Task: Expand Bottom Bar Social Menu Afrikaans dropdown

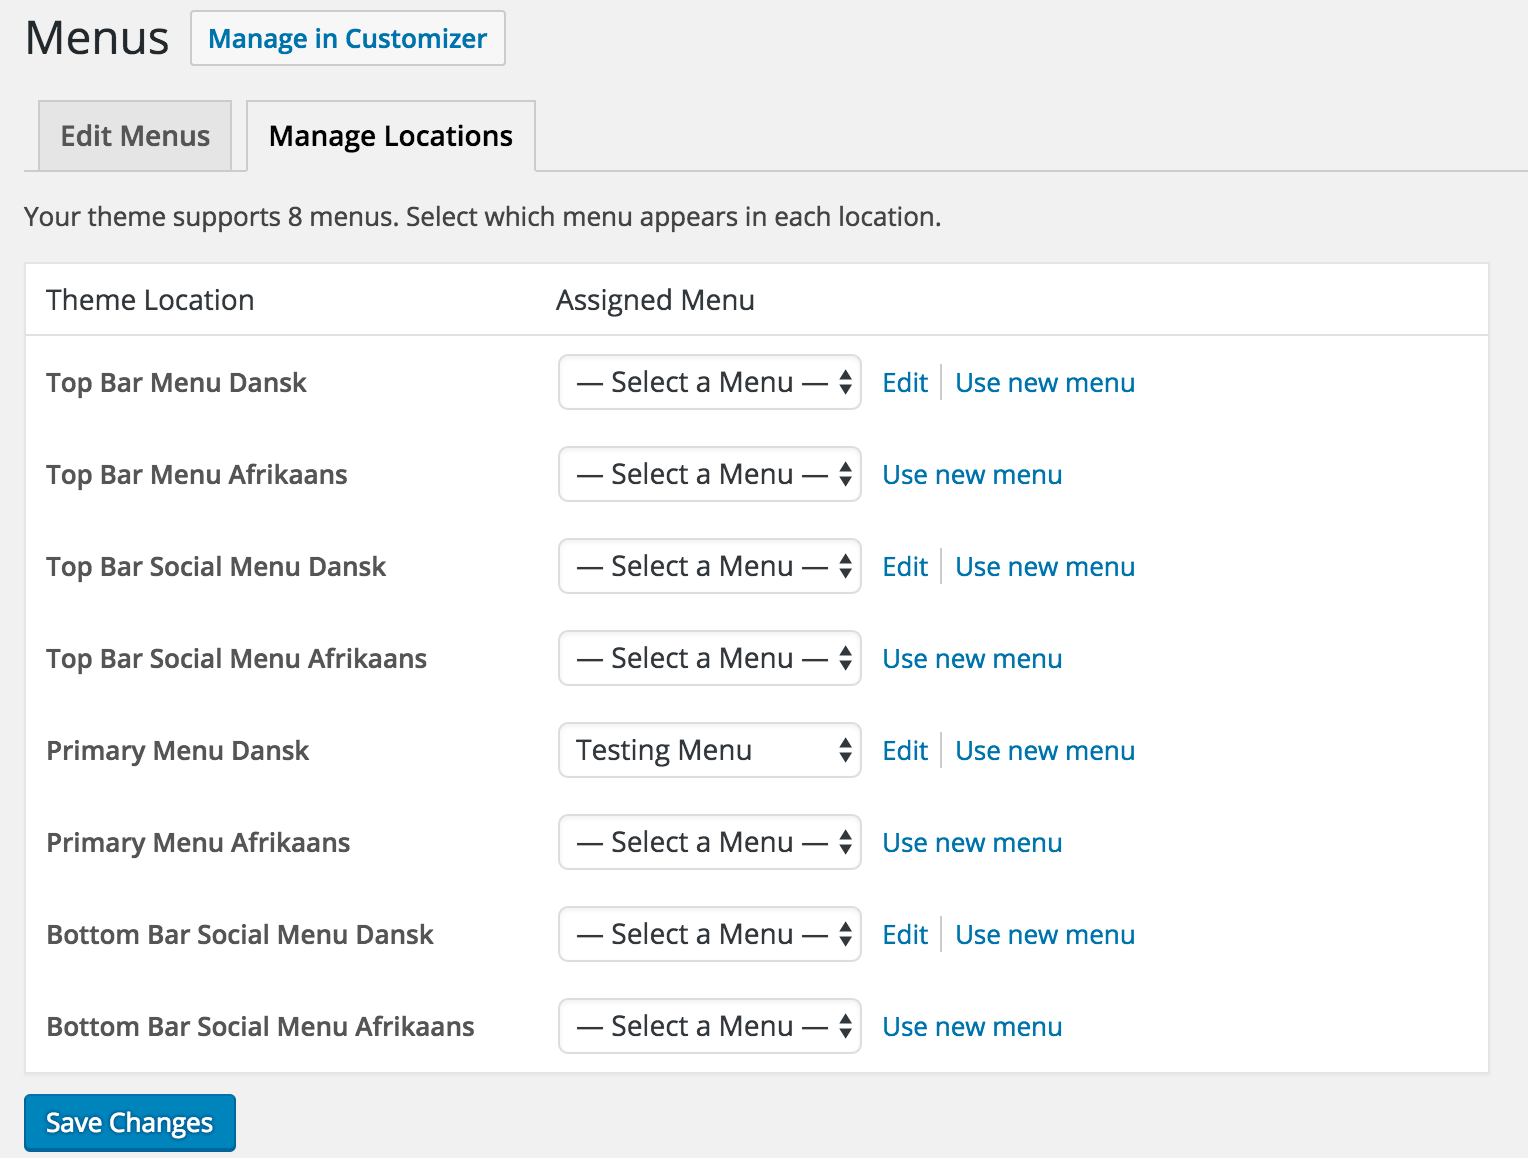Action: point(709,1026)
